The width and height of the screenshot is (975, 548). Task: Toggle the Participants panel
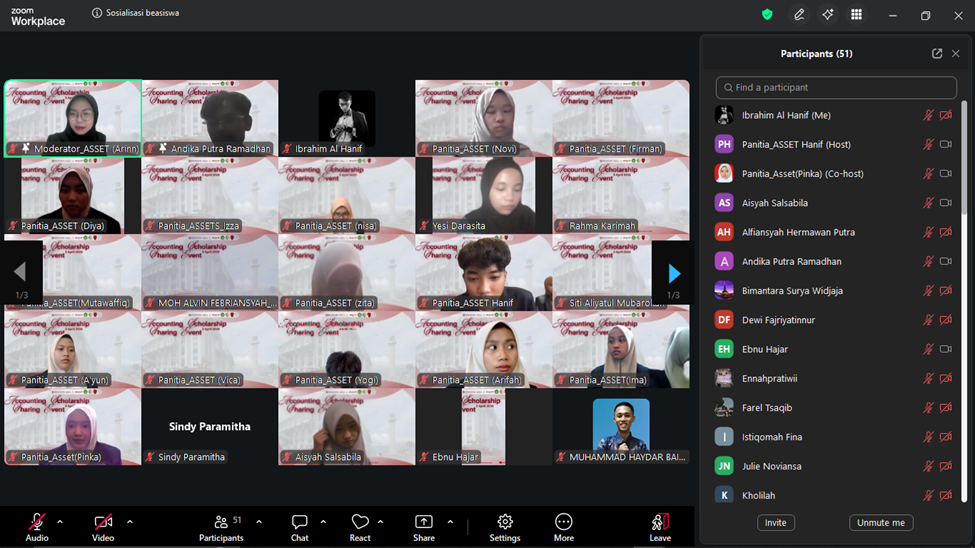click(222, 527)
